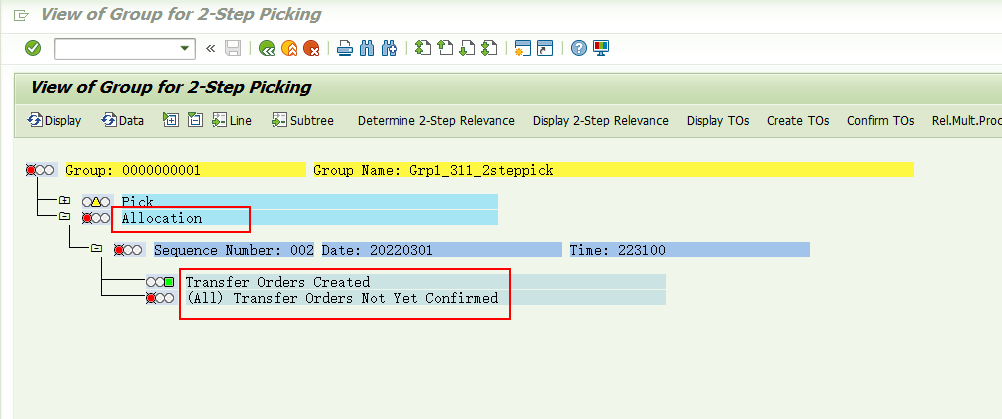Click (All) Transfer Orders Not Yet Confirmed
1002x419 pixels.
tap(342, 298)
